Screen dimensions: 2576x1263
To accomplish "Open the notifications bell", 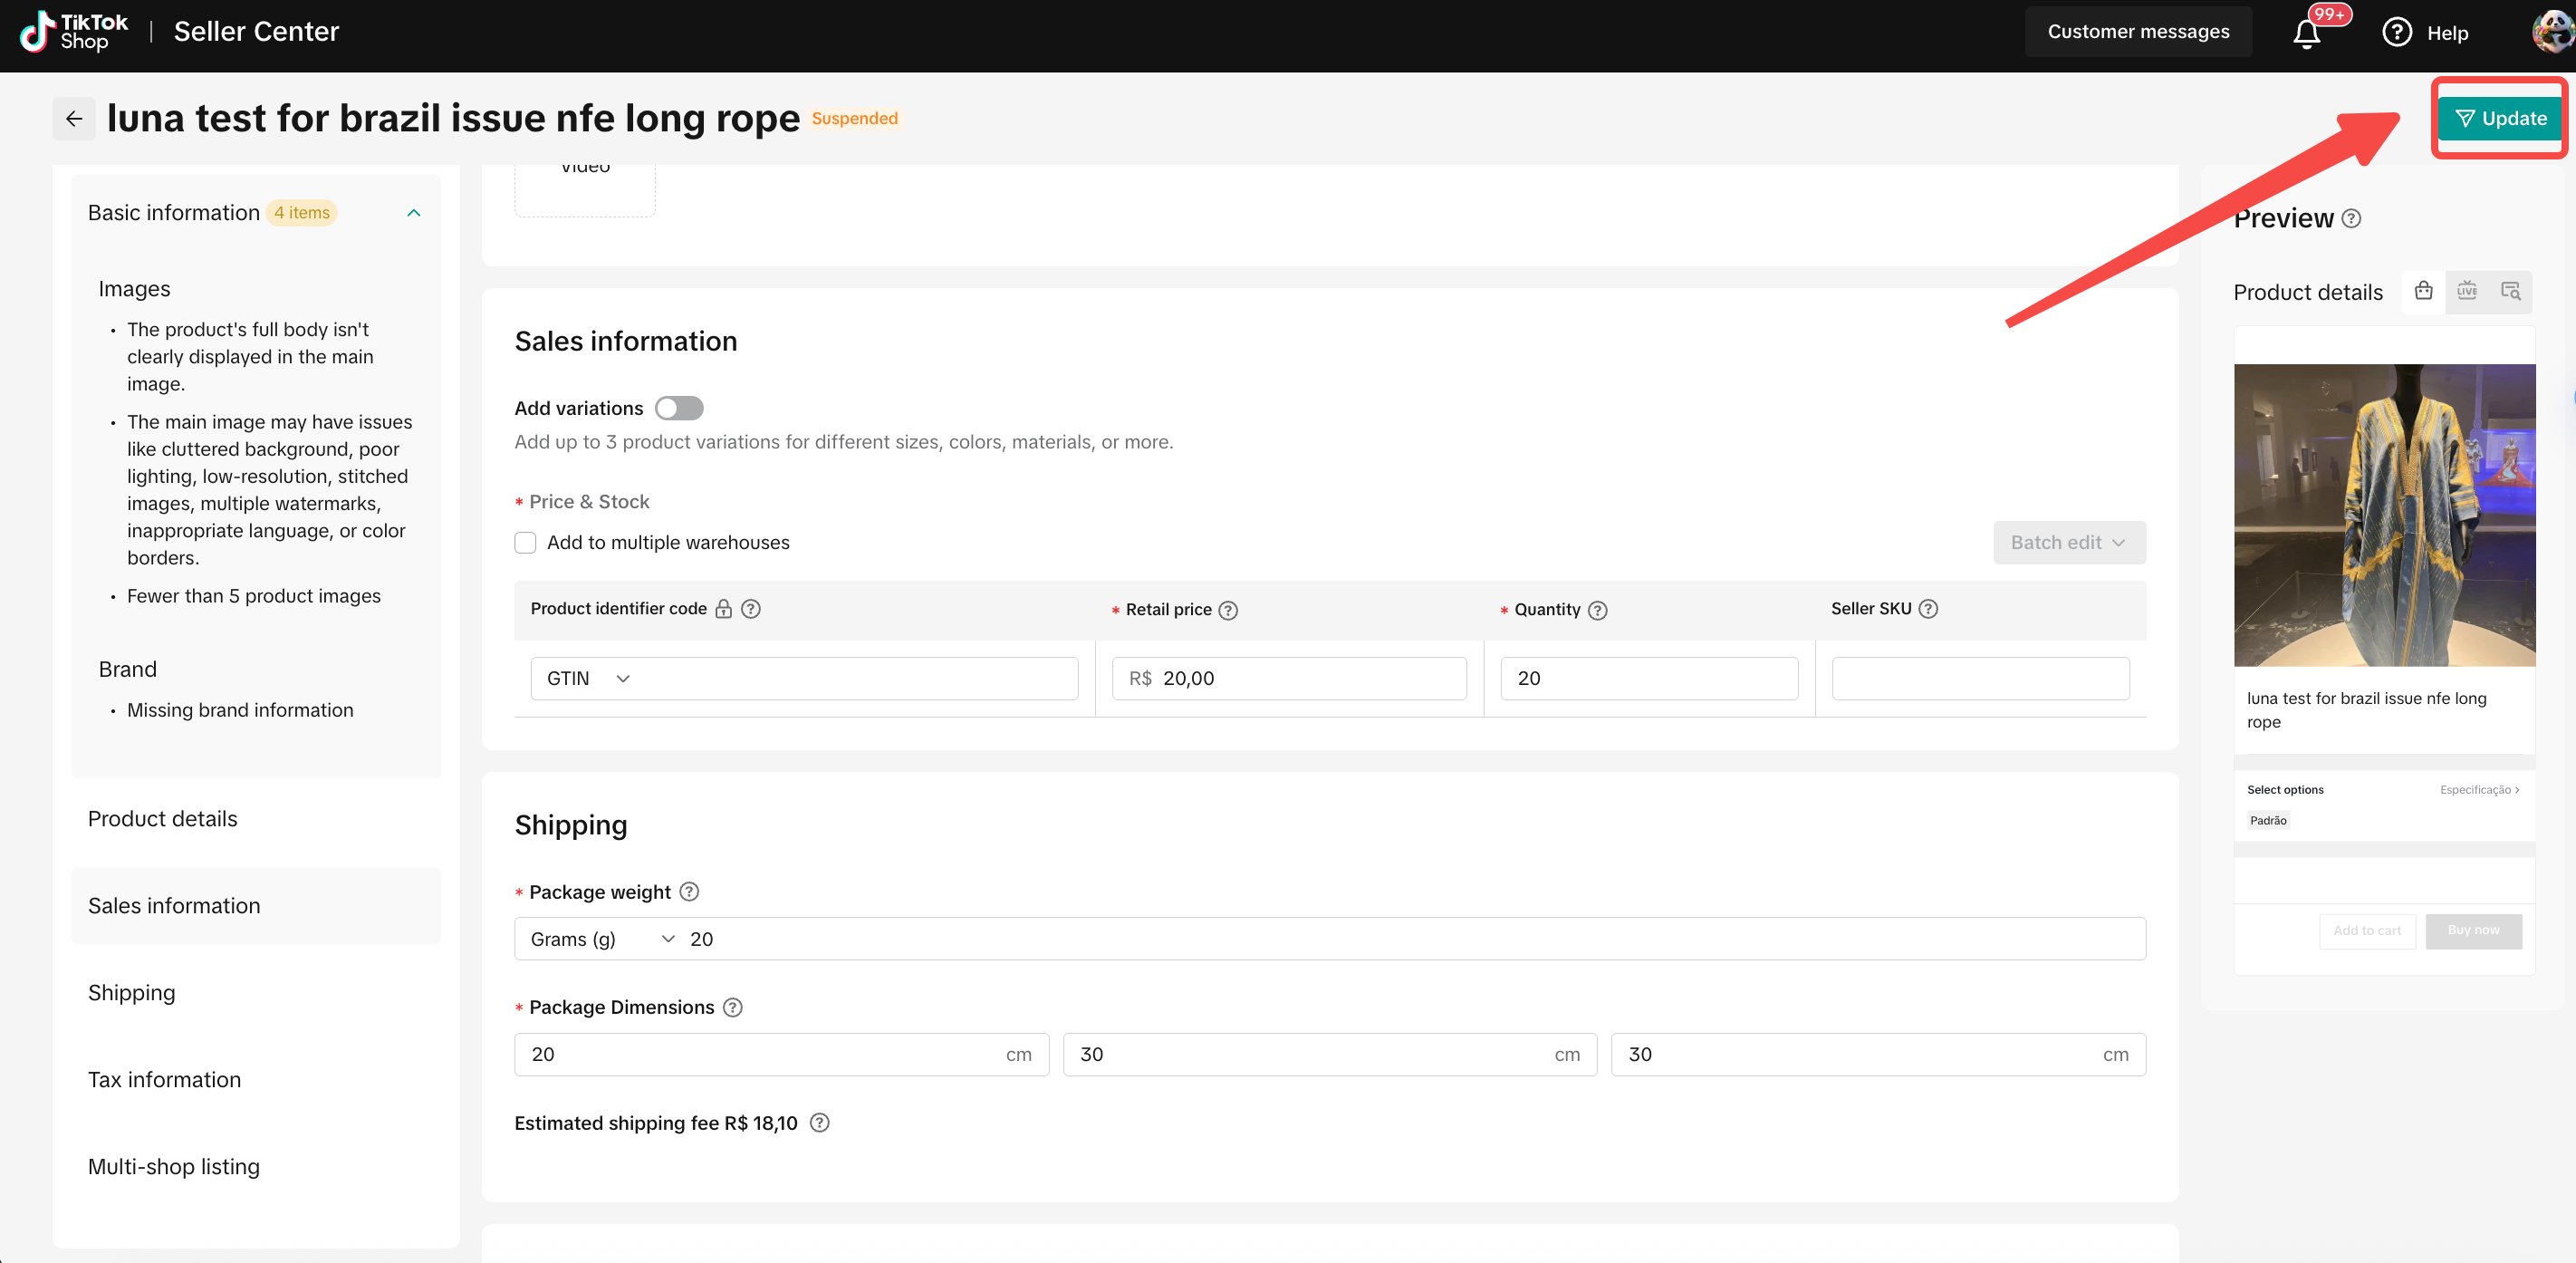I will [x=2306, y=34].
